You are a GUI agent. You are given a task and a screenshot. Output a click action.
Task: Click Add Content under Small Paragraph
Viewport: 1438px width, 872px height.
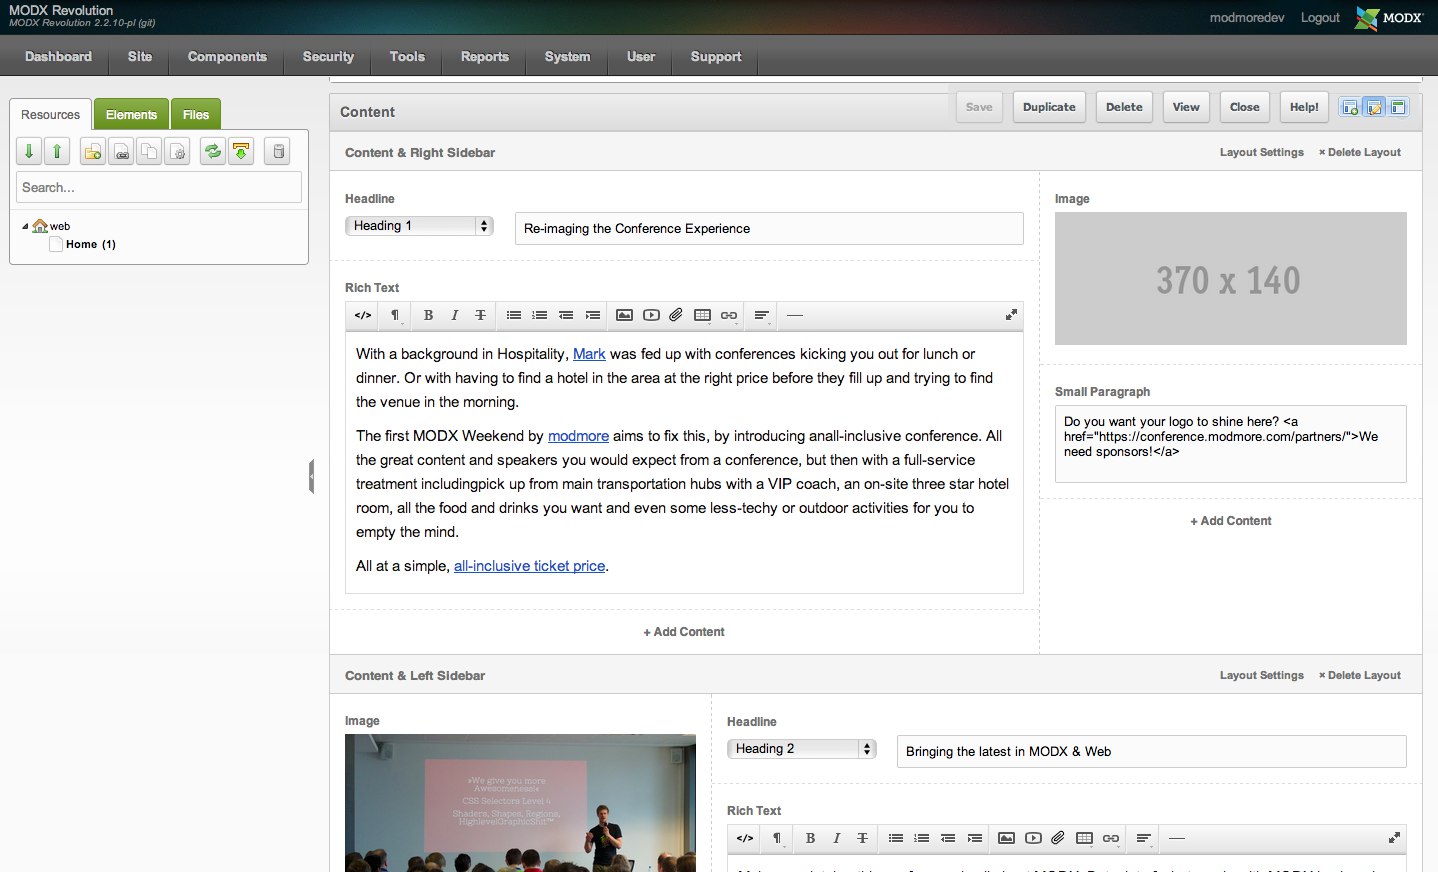click(1231, 521)
